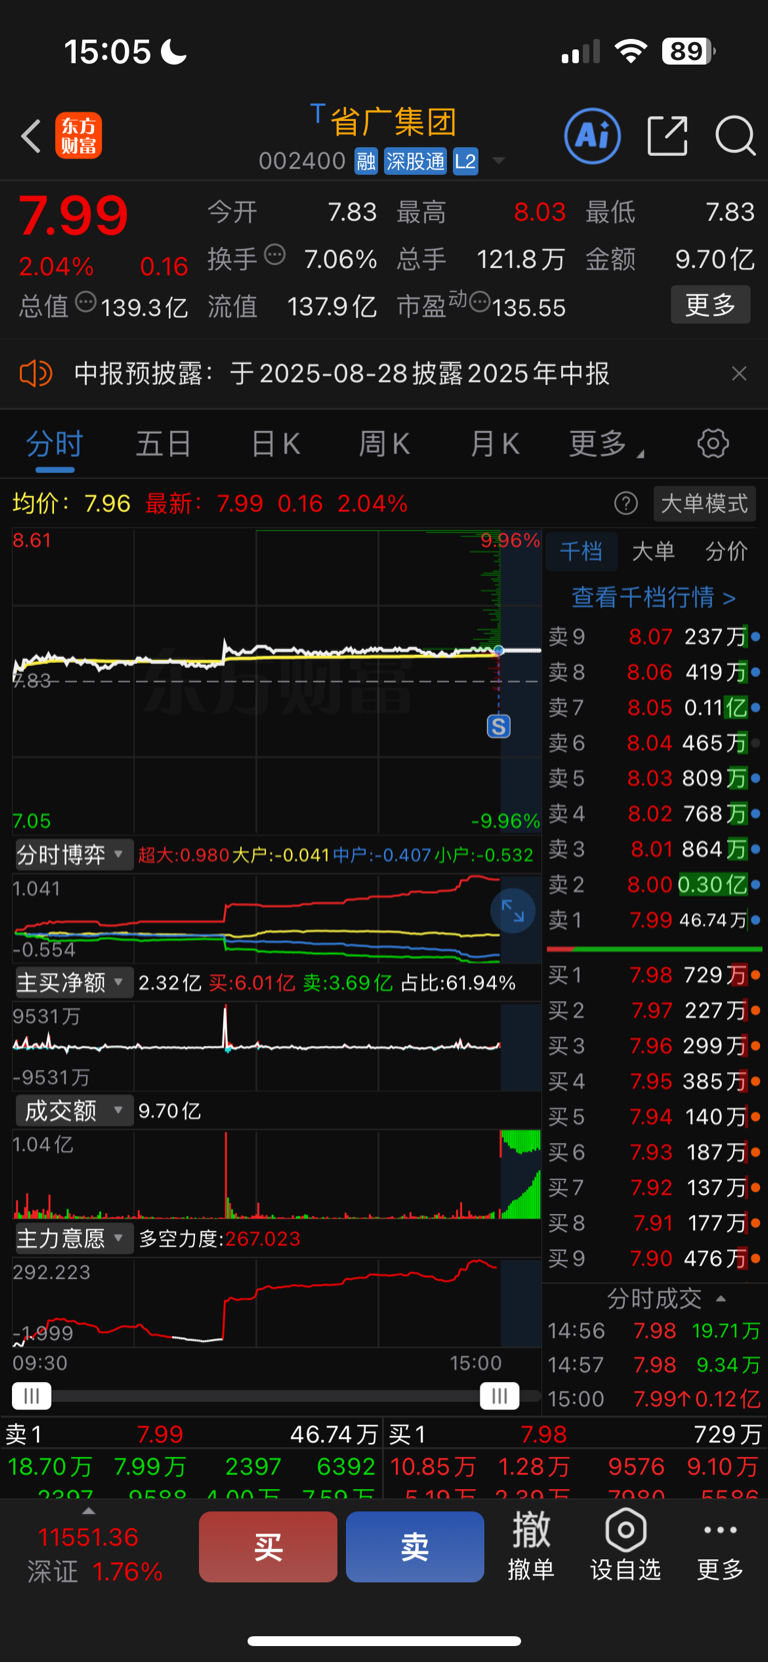Image resolution: width=768 pixels, height=1663 pixels.
Task: Open 分时博弈 indicator dropdown
Action: pos(72,855)
